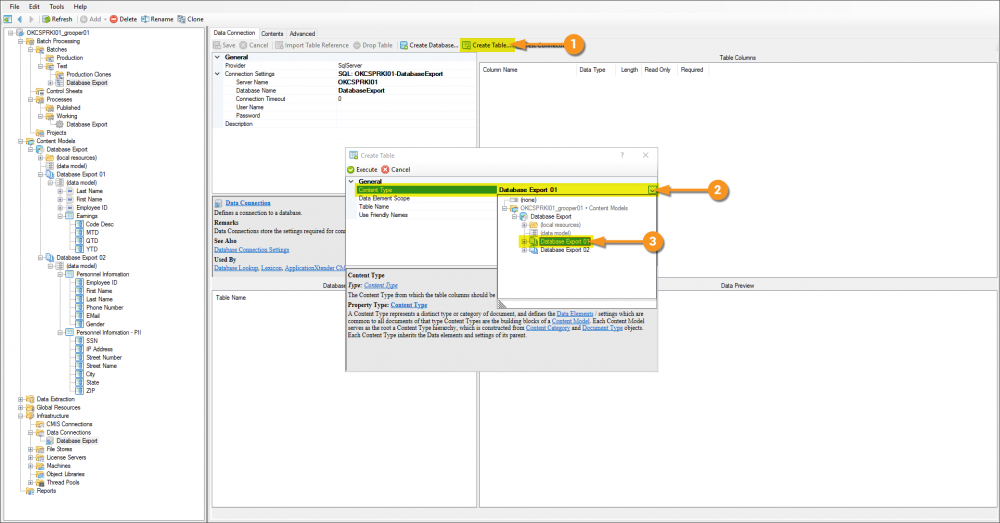Expand (local resources) node in dropdown tree

pyautogui.click(x=524, y=225)
